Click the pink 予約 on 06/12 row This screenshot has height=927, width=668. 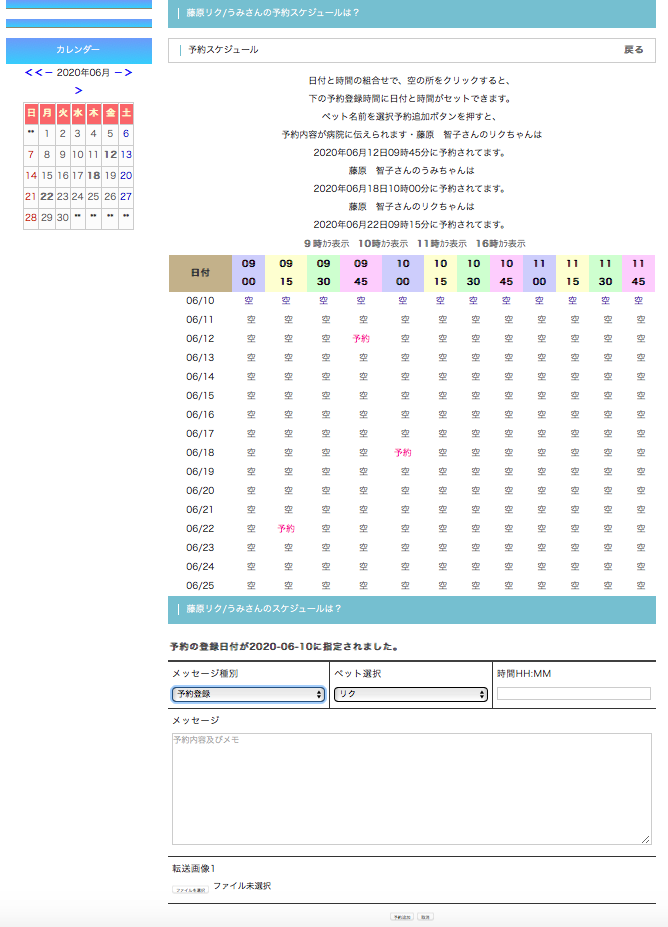[361, 339]
